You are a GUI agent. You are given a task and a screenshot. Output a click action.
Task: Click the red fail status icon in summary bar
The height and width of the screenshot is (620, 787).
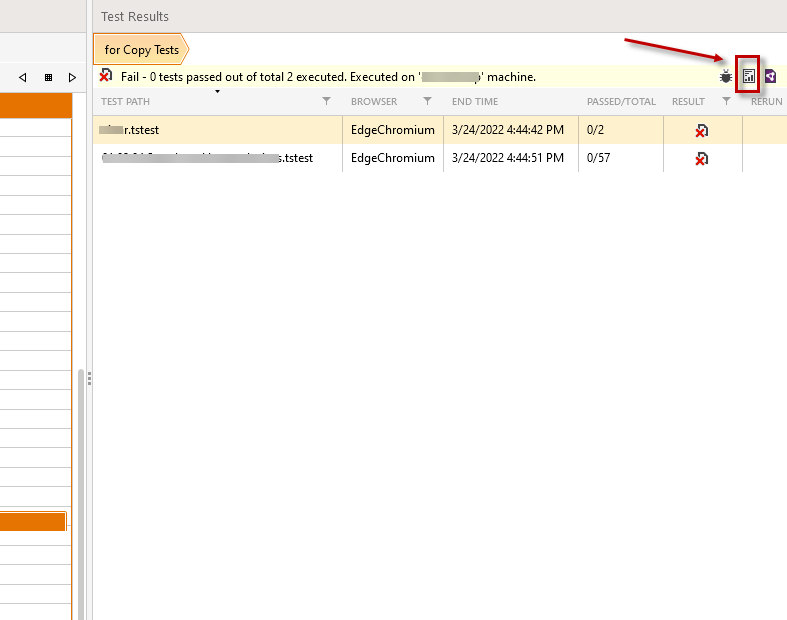106,76
